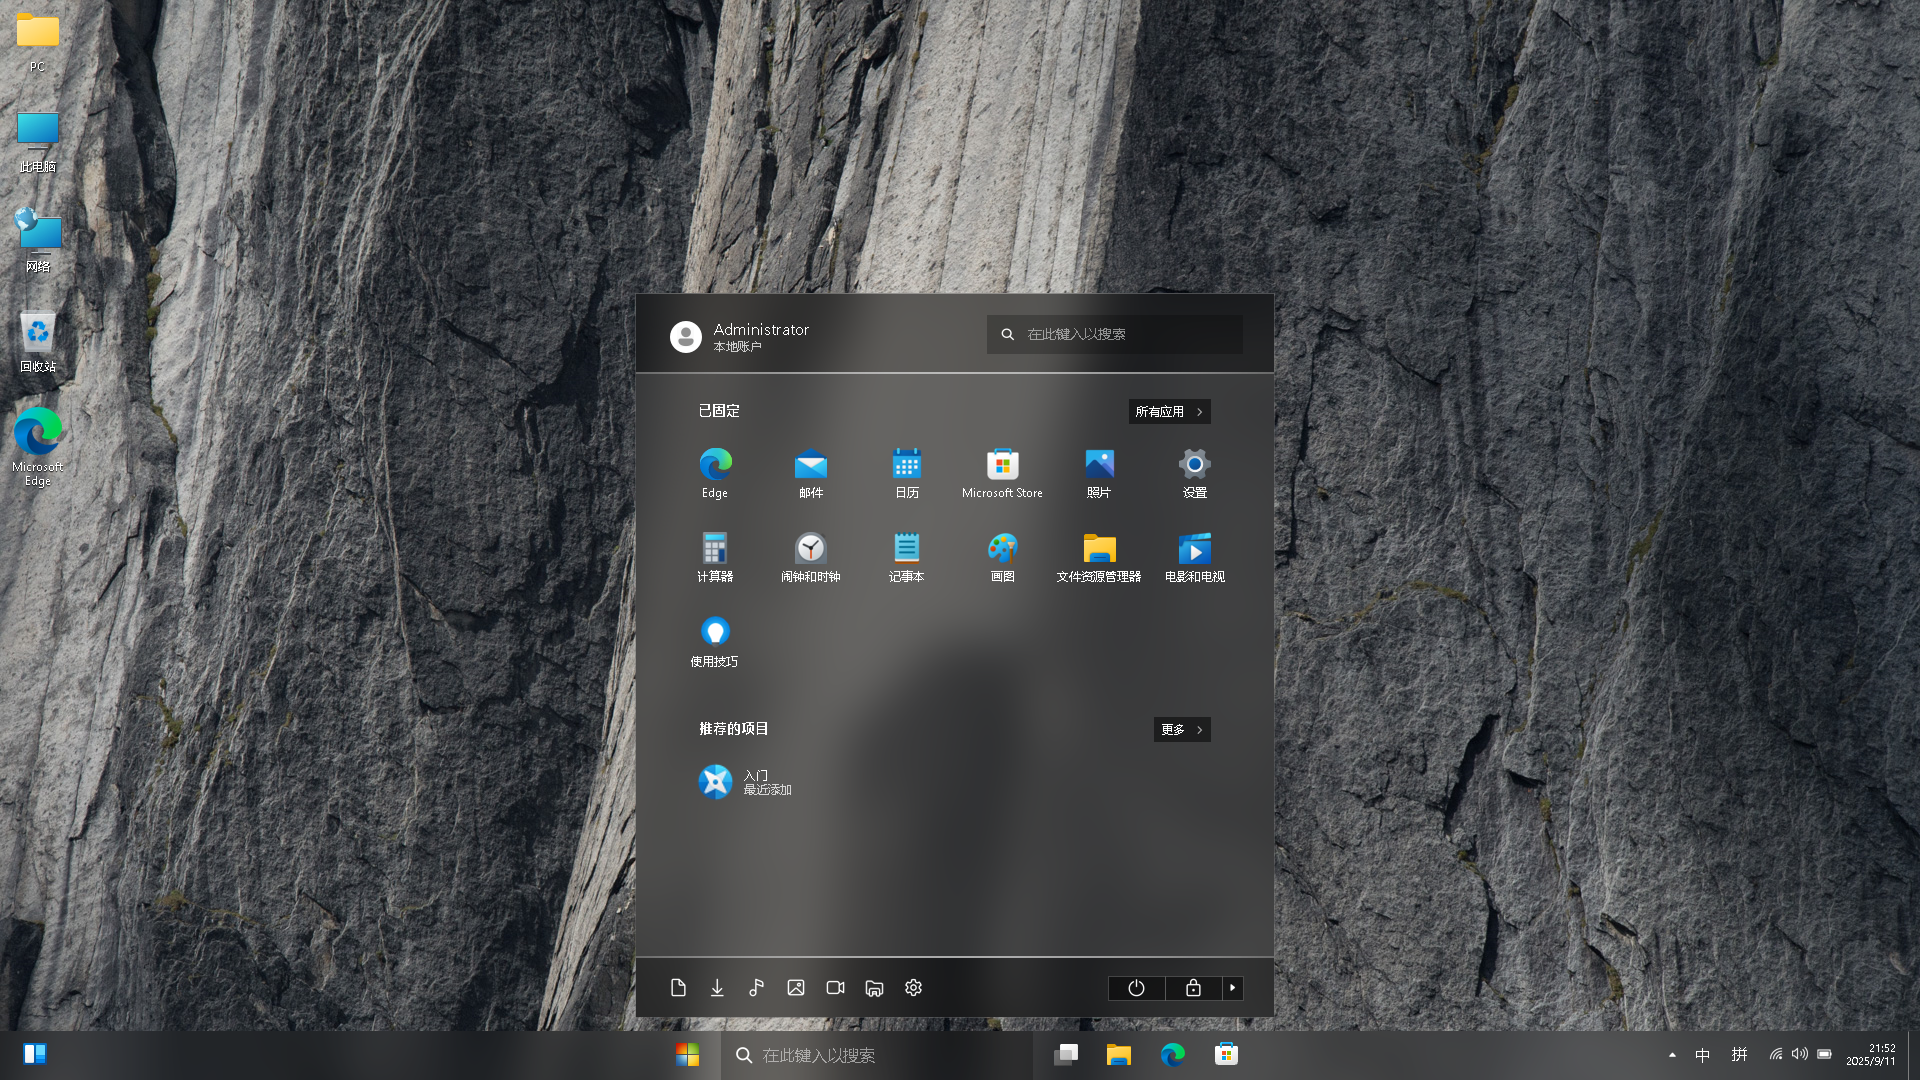Open the Paint app in Start menu
Screen dimensions: 1920x1080
click(1002, 556)
